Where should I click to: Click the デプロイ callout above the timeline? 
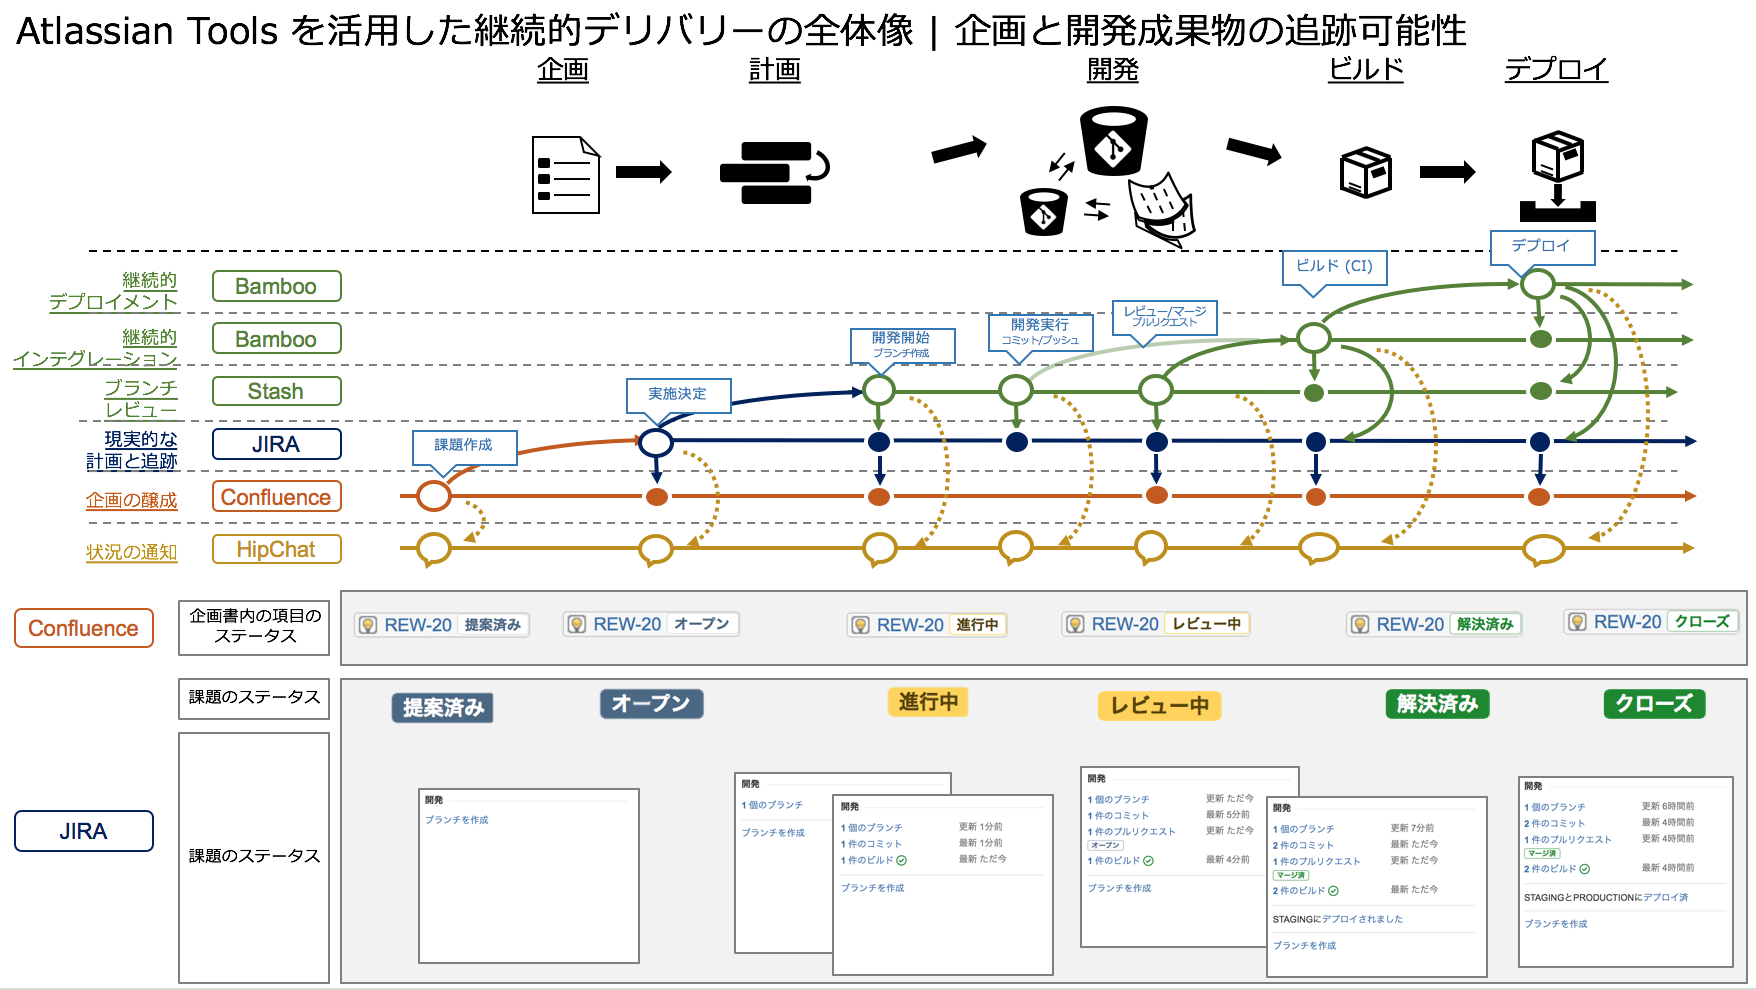click(x=1542, y=246)
